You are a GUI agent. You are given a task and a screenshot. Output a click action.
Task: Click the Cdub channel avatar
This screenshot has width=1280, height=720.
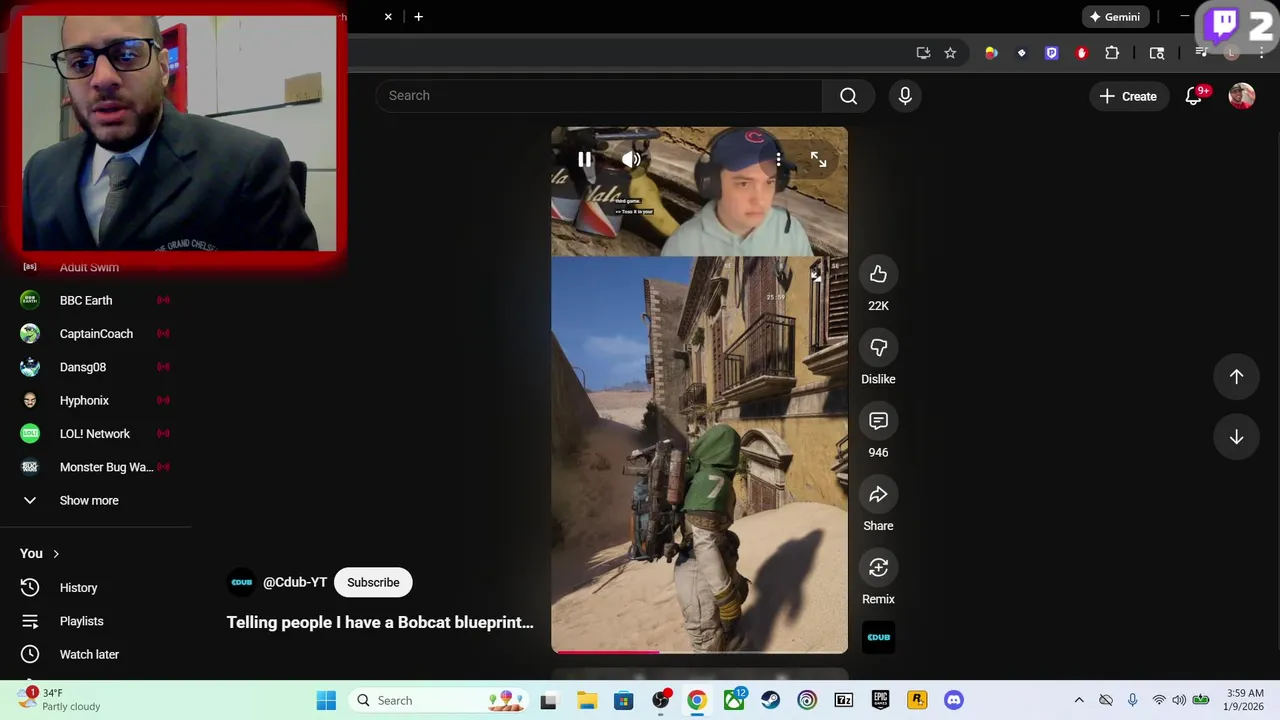[x=241, y=582]
